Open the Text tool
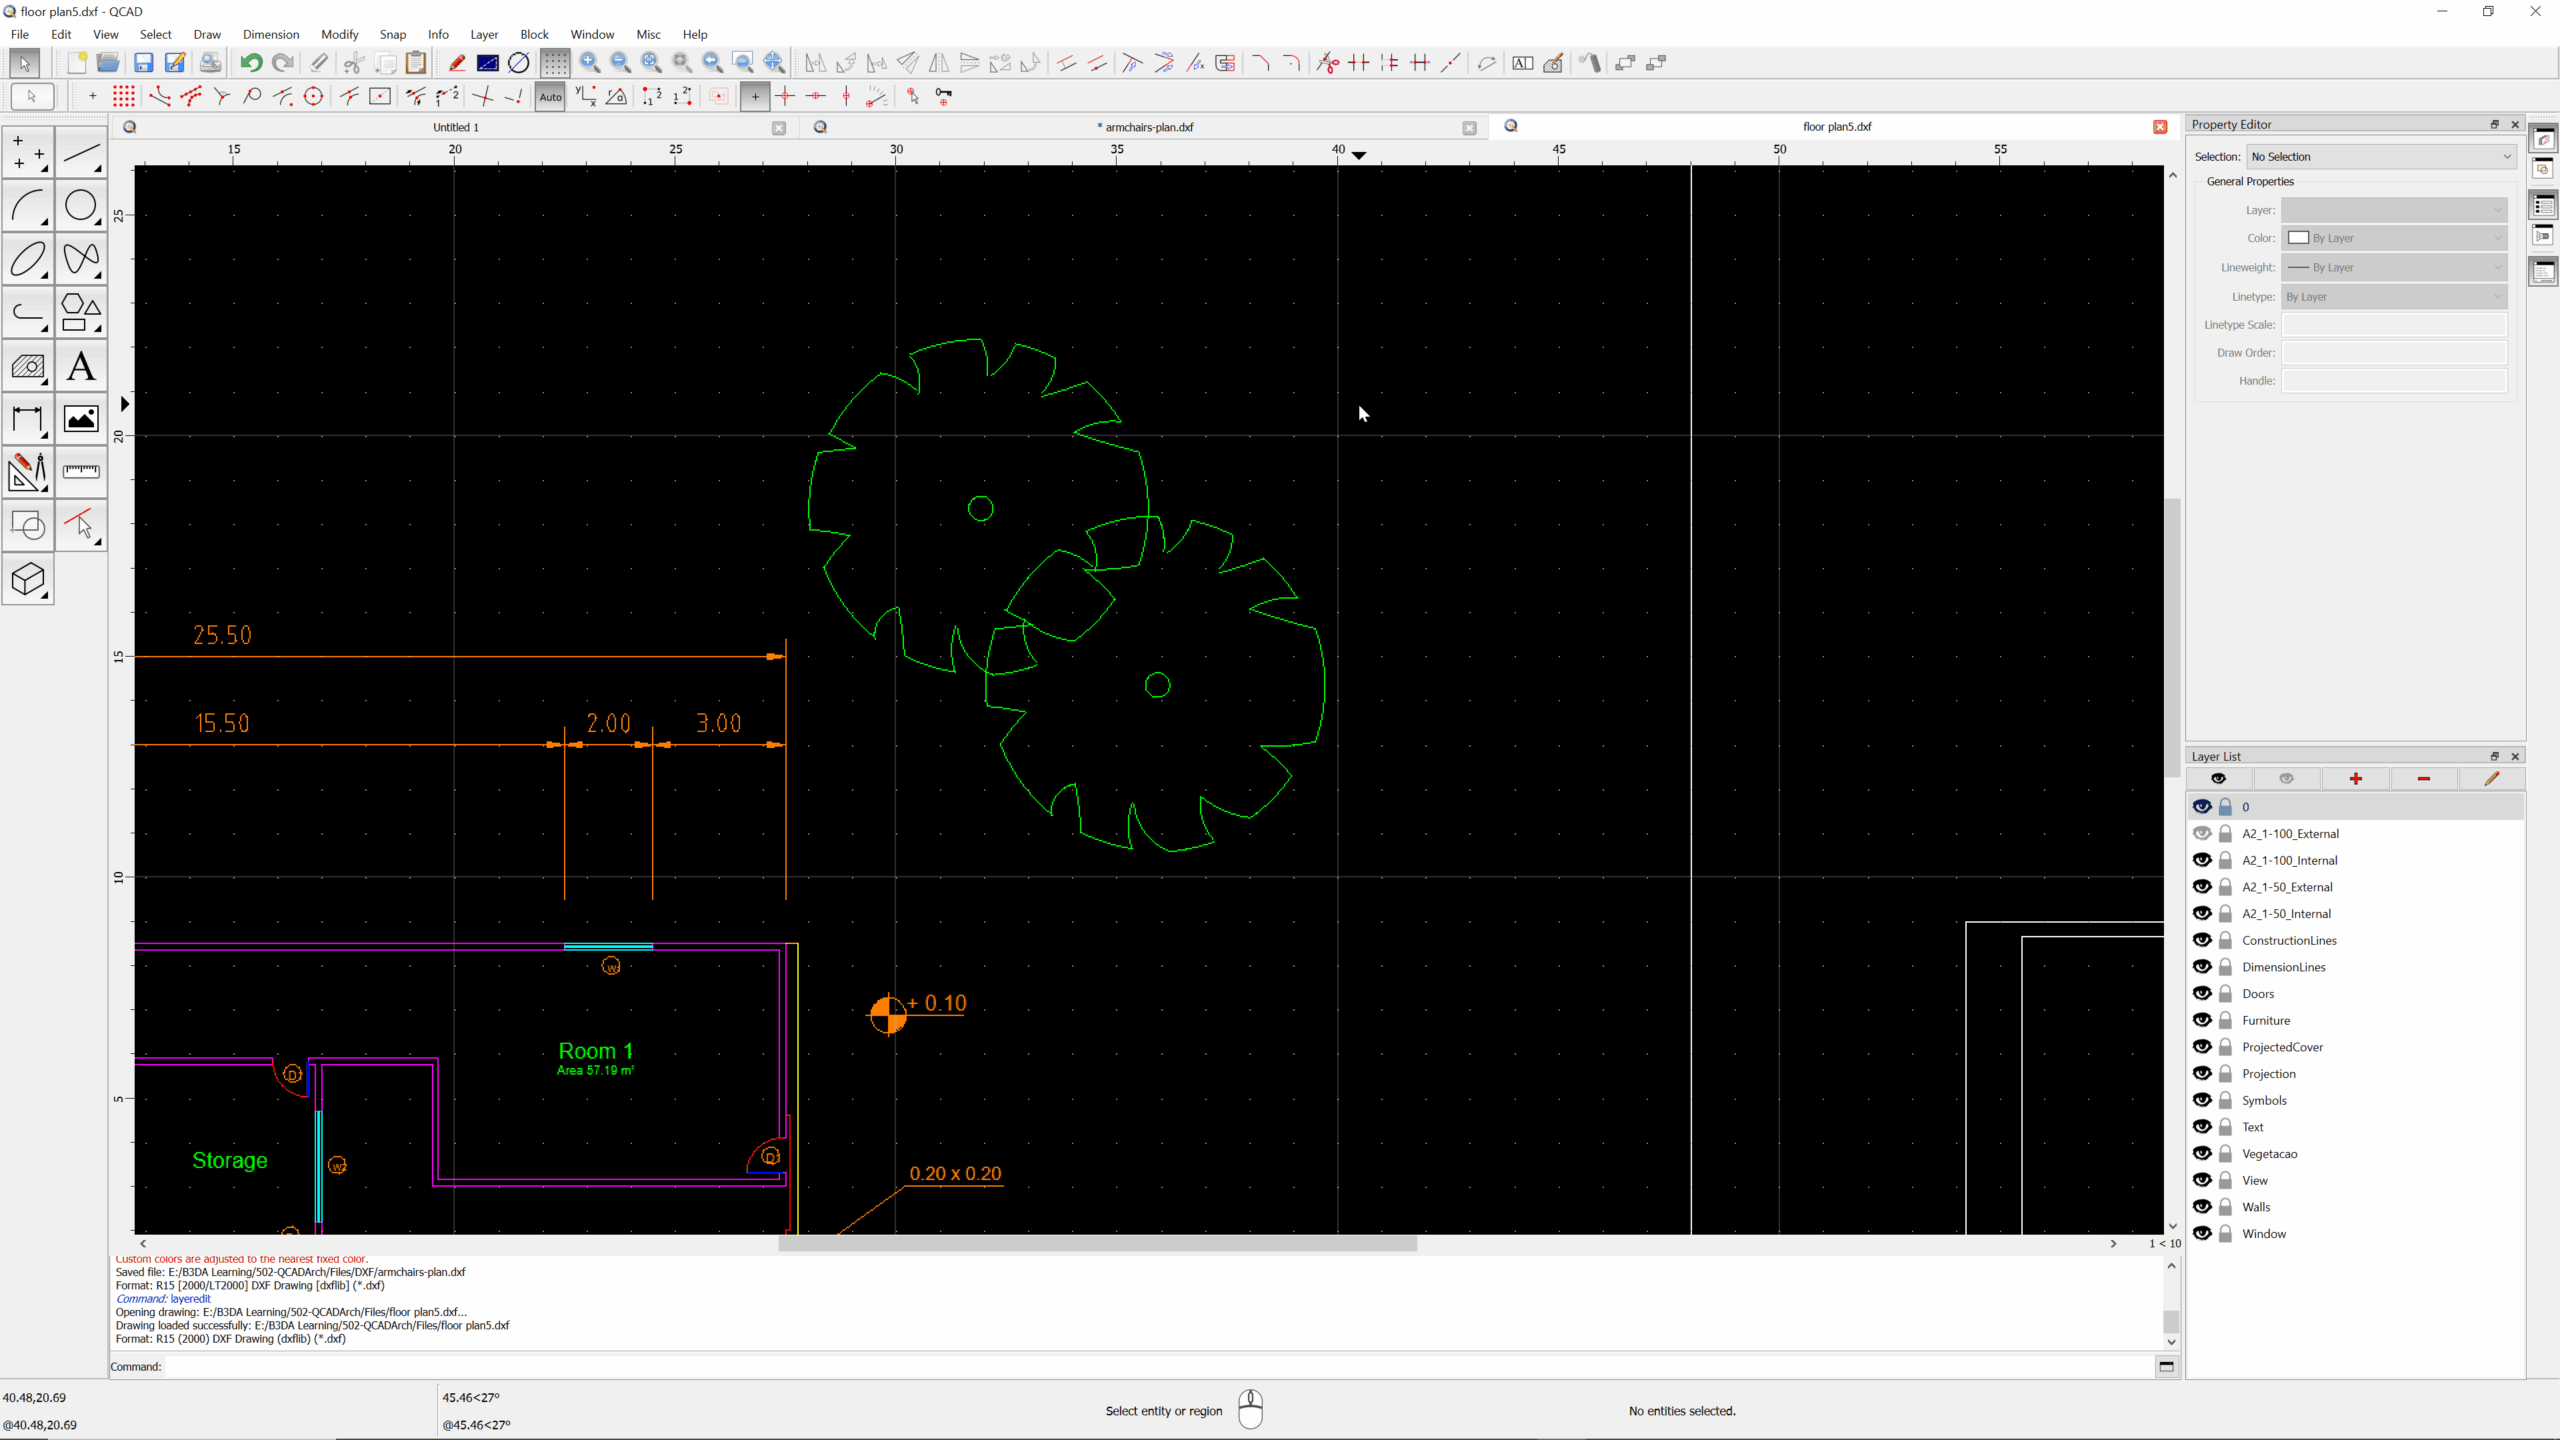This screenshot has width=2560, height=1440. tap(81, 366)
